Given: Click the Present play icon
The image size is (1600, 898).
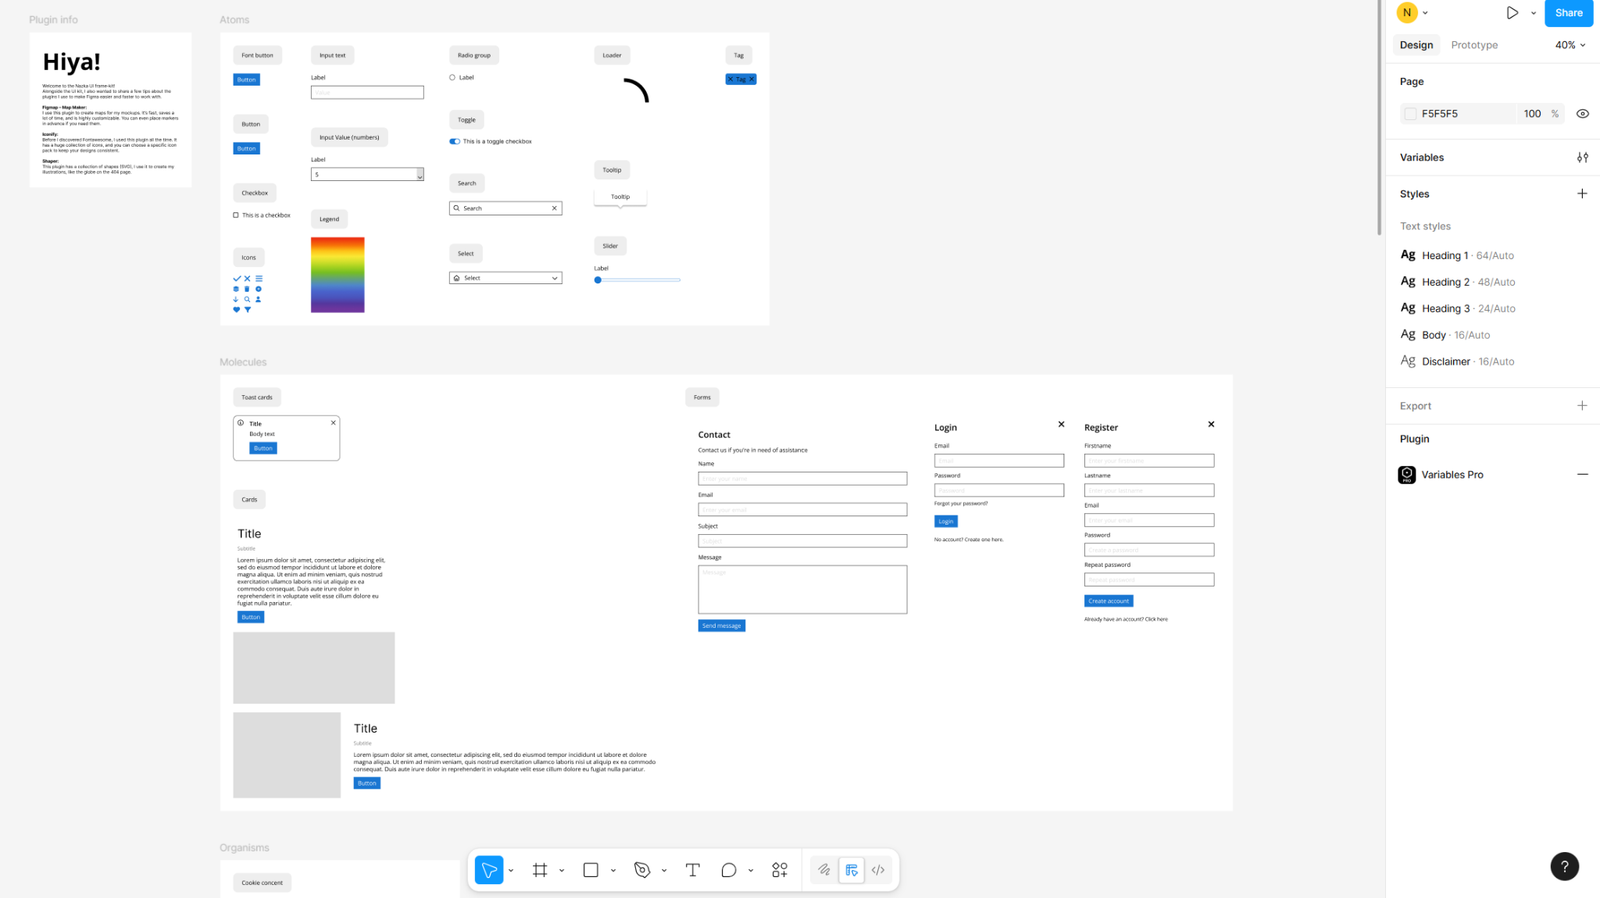Looking at the screenshot, I should point(1512,13).
